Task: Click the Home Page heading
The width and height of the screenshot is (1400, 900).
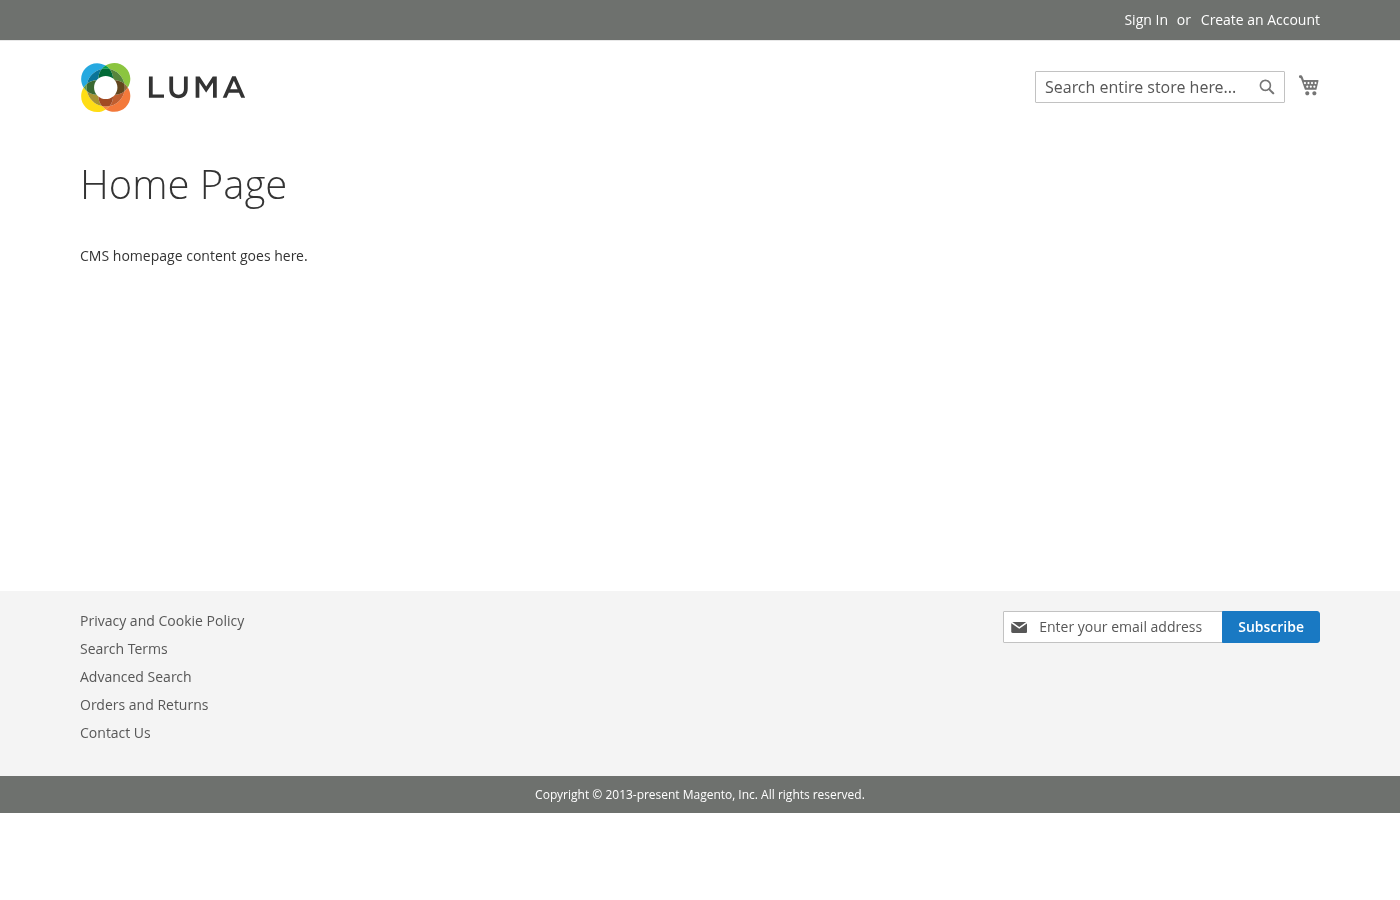Action: (183, 185)
